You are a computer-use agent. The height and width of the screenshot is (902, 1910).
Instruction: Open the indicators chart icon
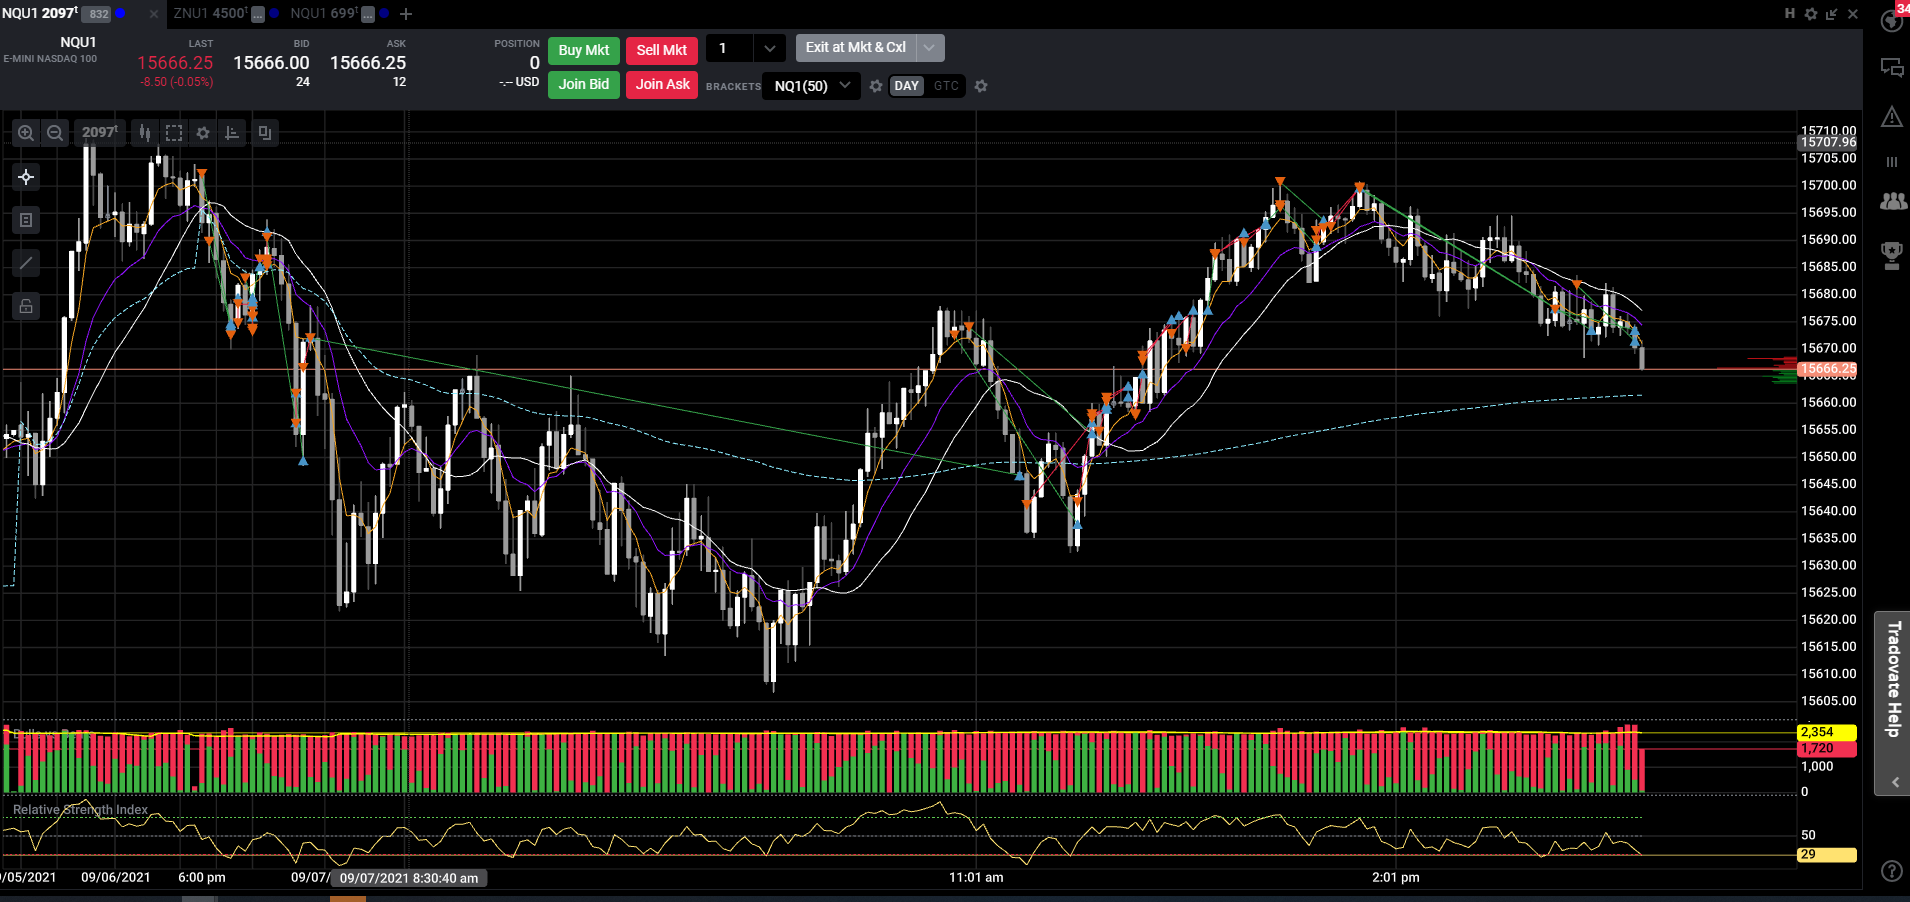click(x=232, y=133)
